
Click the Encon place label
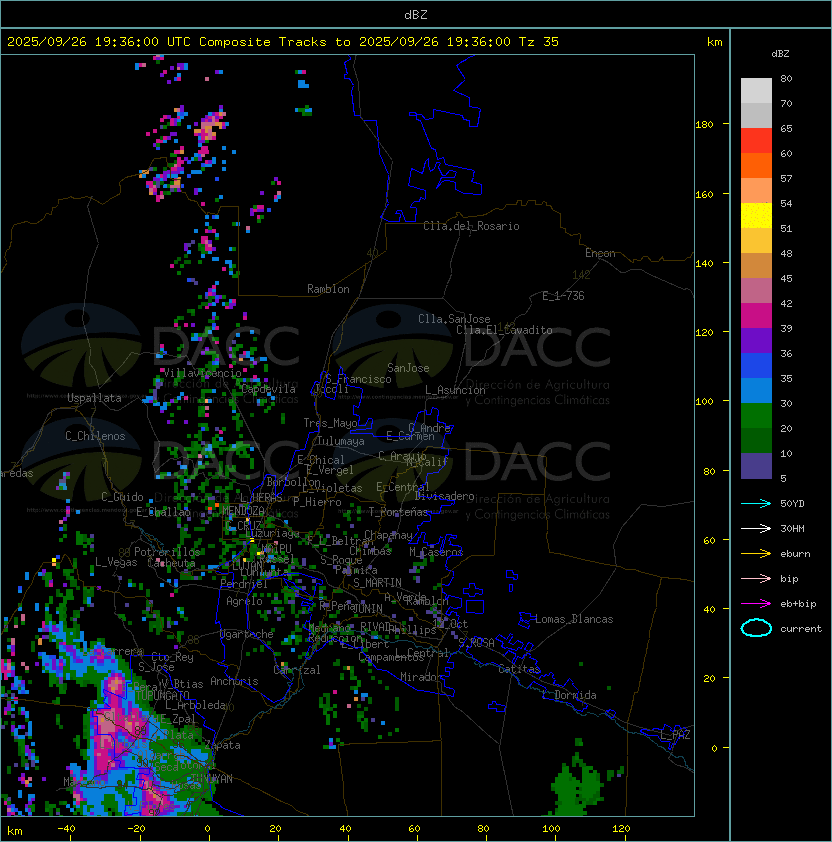click(x=600, y=253)
